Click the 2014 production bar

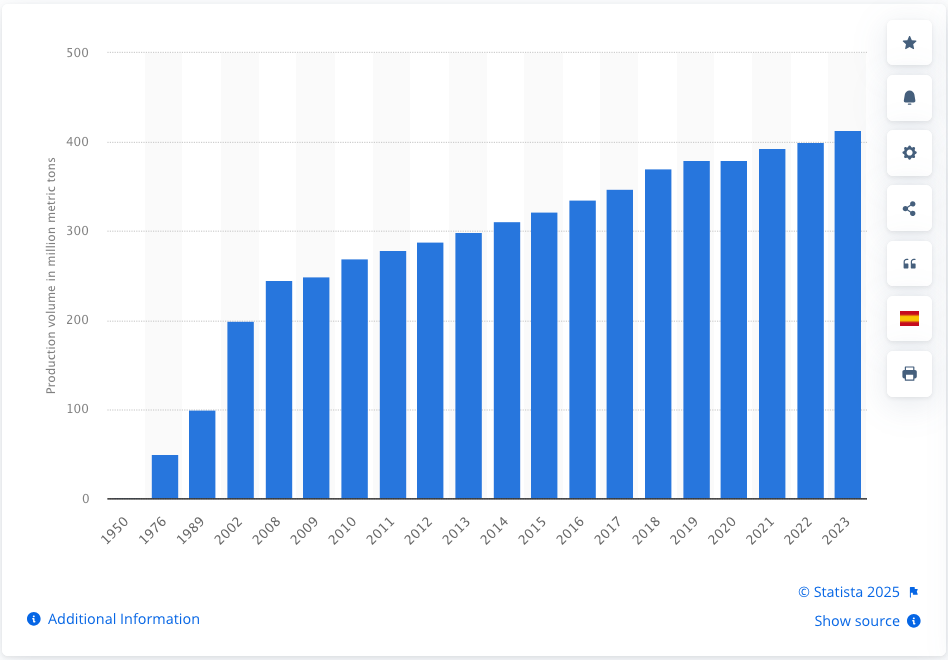point(507,360)
